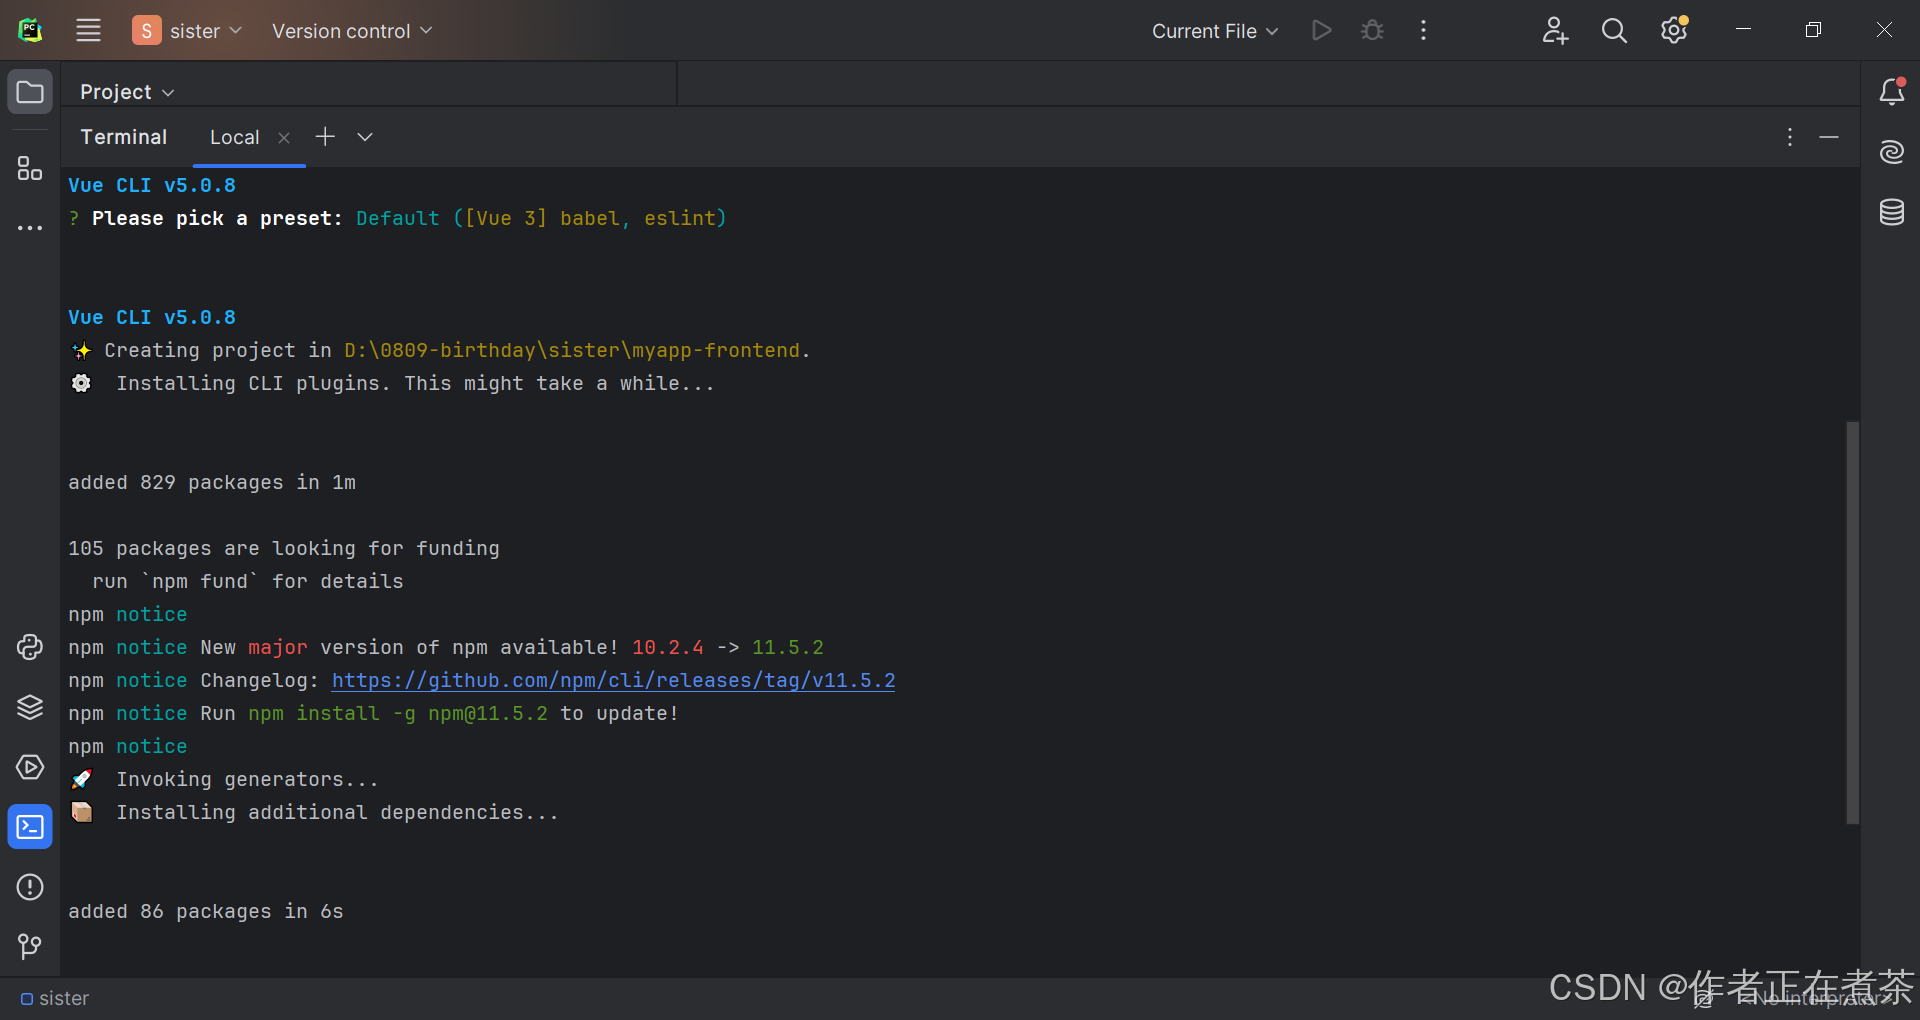This screenshot has width=1920, height=1020.
Task: Hide the Terminal panel
Action: [x=1829, y=137]
